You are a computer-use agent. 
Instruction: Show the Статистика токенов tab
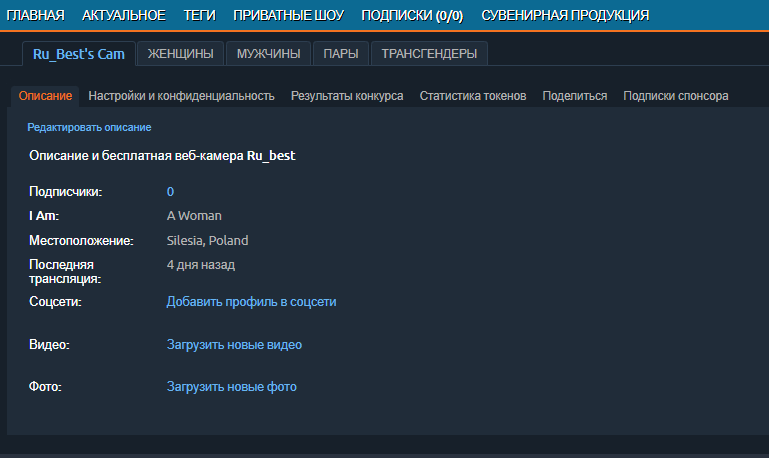(x=473, y=96)
